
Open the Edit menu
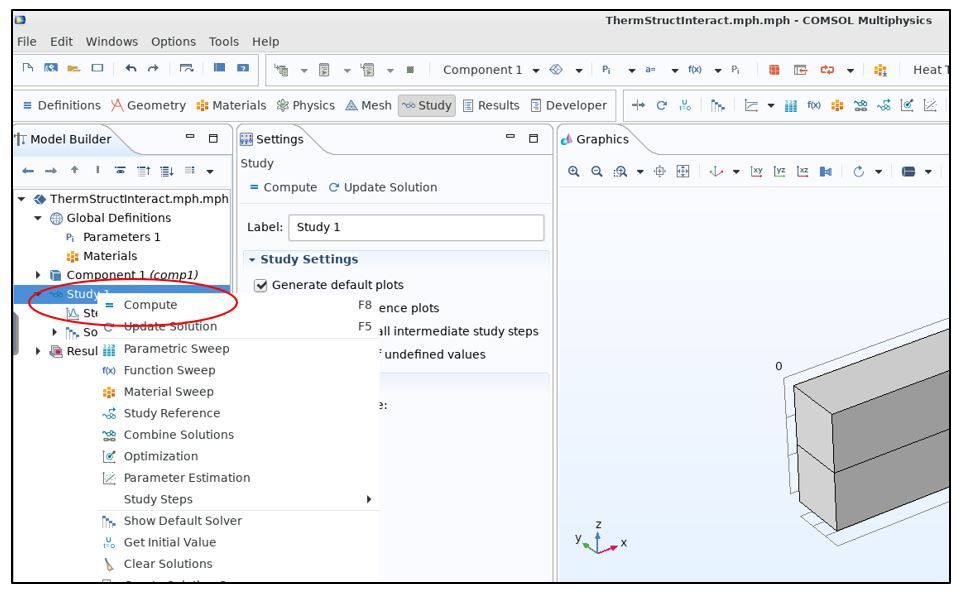point(61,42)
